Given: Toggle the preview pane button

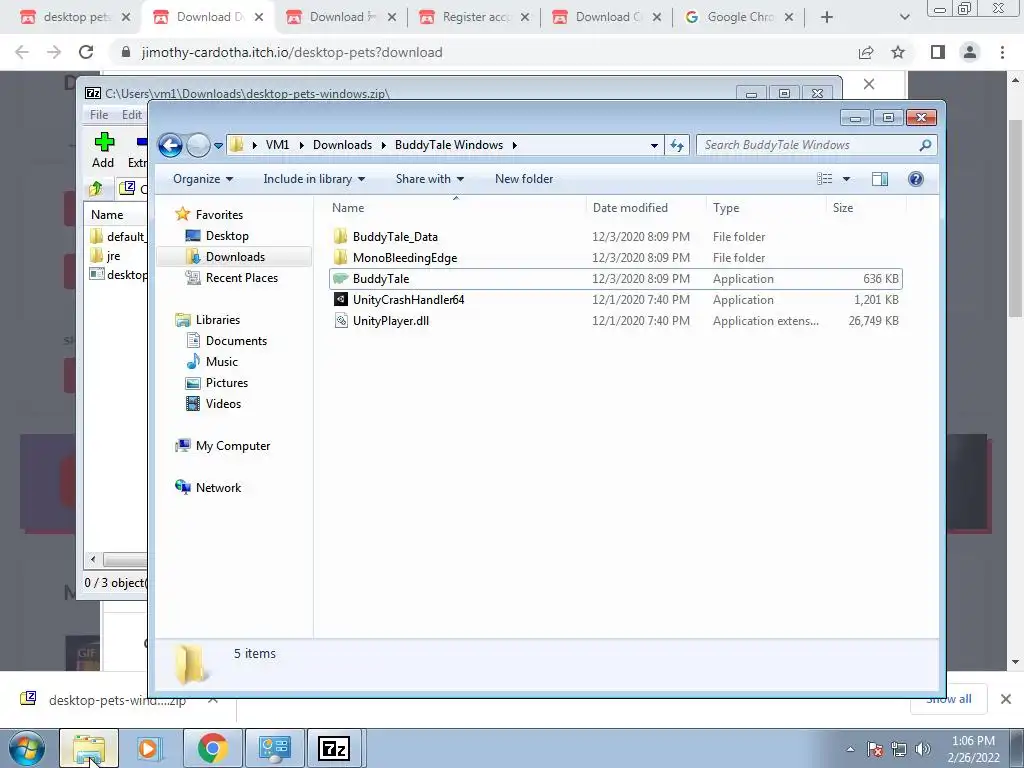Looking at the screenshot, I should [x=880, y=179].
